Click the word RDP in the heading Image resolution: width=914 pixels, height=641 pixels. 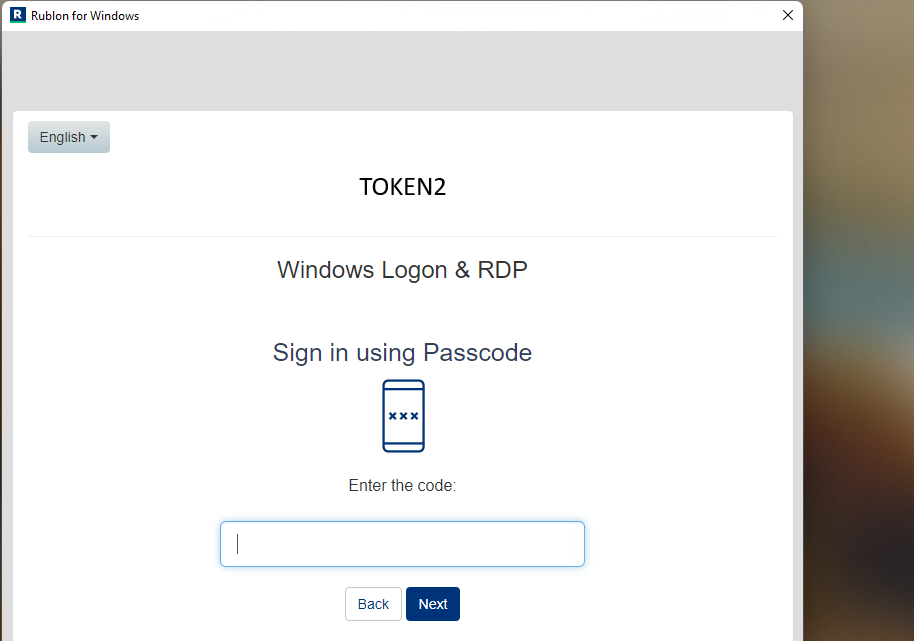coord(502,270)
